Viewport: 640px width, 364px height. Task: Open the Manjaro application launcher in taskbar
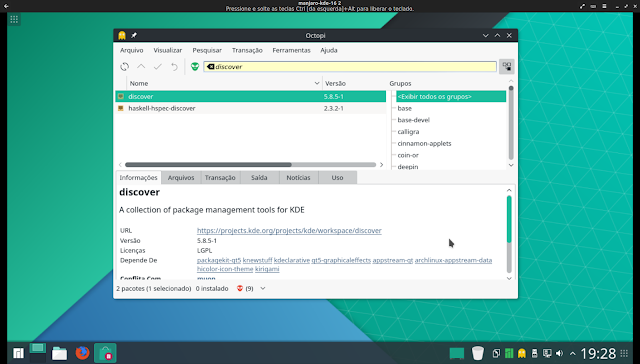(x=18, y=353)
